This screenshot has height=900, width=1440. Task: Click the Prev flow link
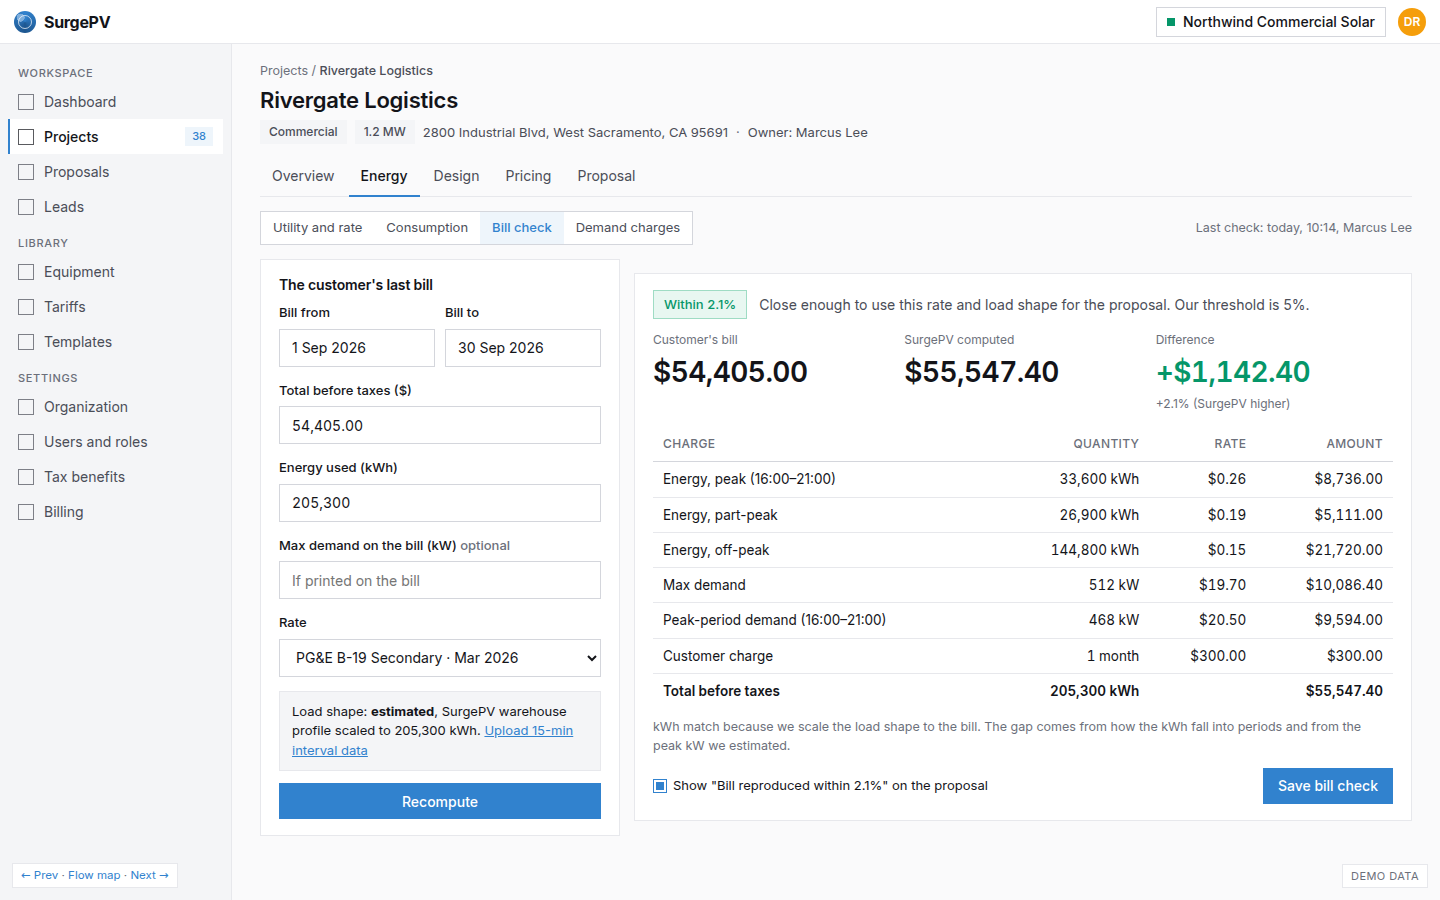click(x=40, y=875)
